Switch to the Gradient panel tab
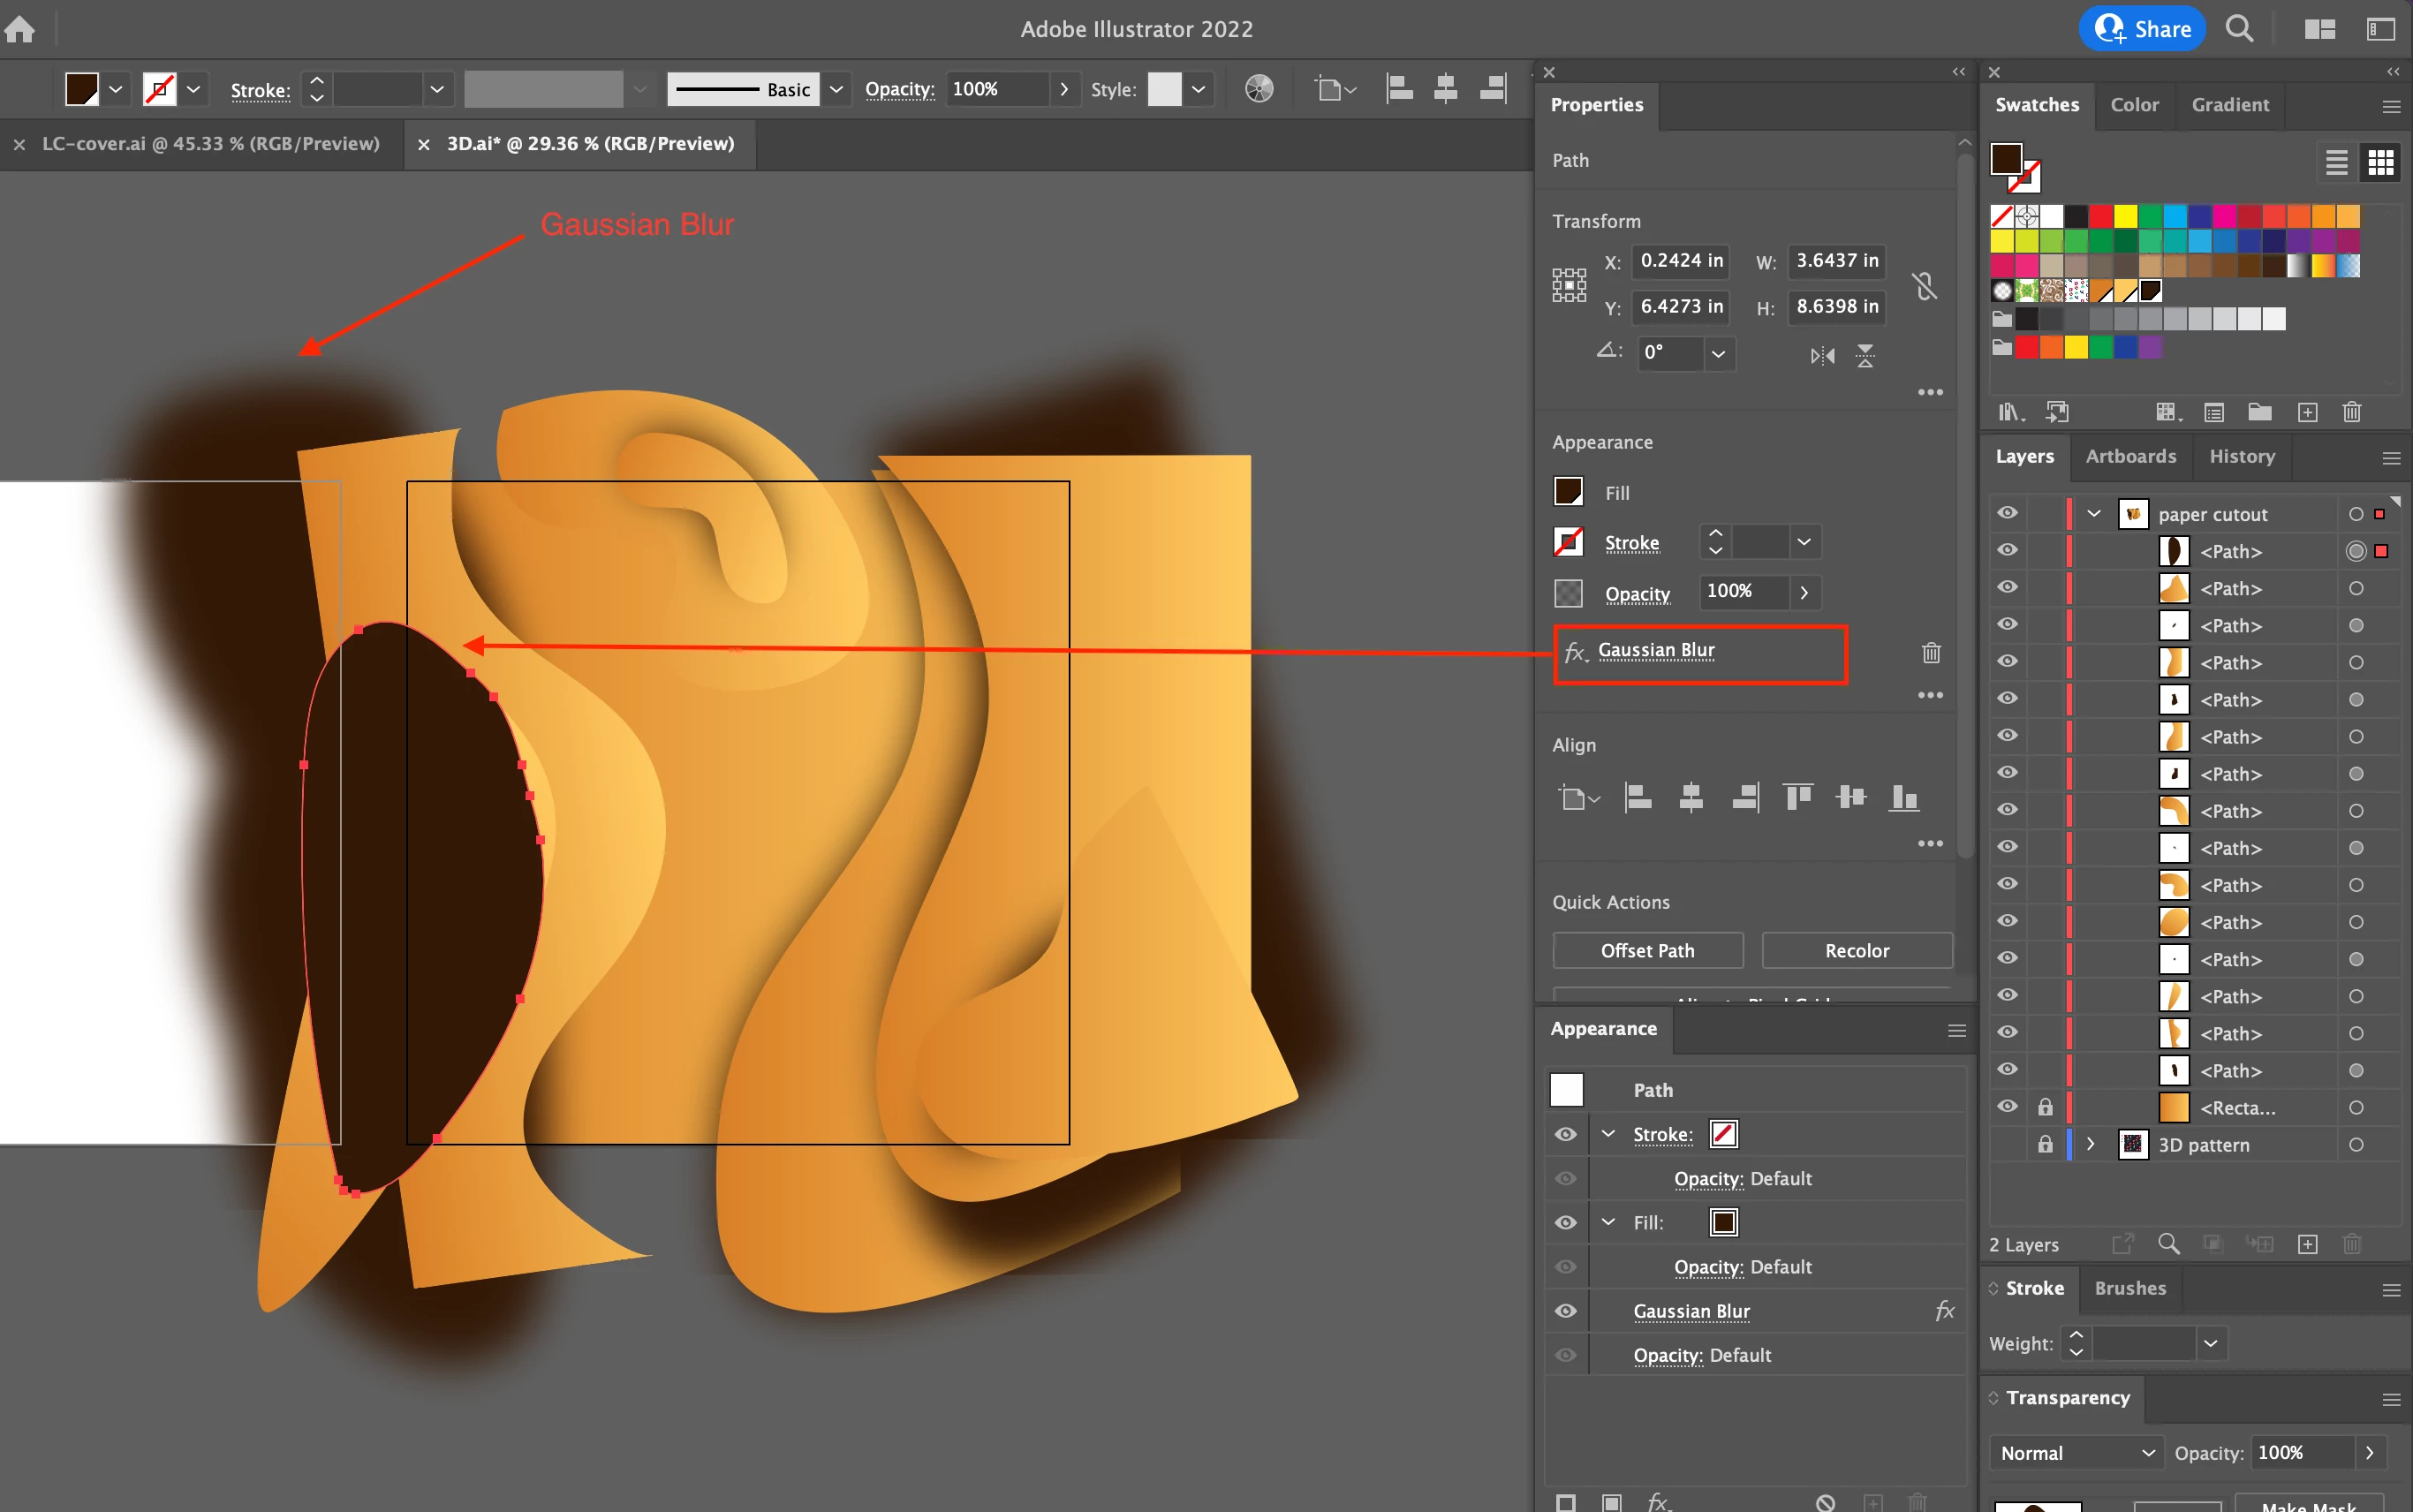The image size is (2413, 1512). click(2229, 104)
